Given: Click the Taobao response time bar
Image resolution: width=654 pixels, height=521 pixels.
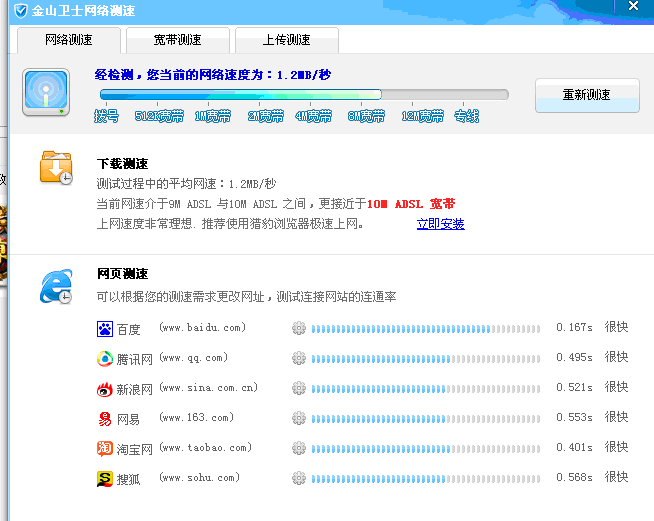Looking at the screenshot, I should 426,449.
